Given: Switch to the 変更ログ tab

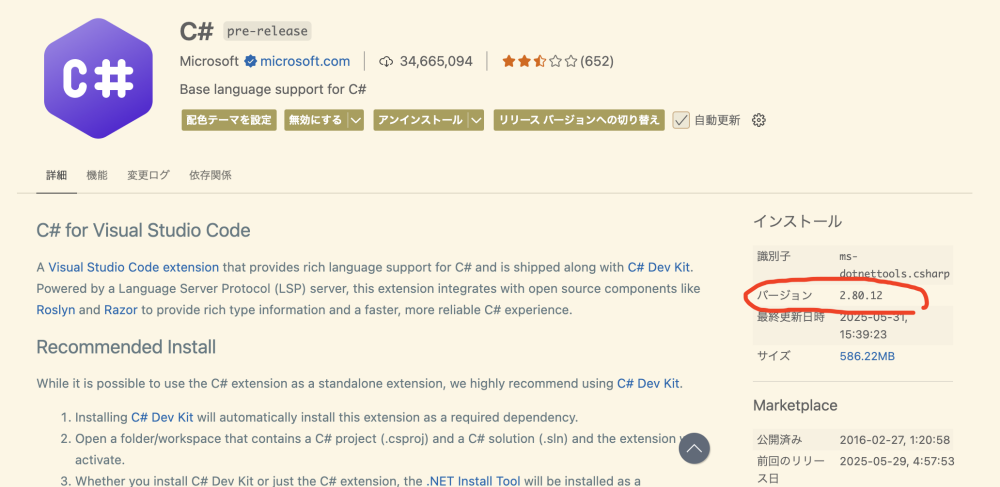Looking at the screenshot, I should tap(149, 175).
